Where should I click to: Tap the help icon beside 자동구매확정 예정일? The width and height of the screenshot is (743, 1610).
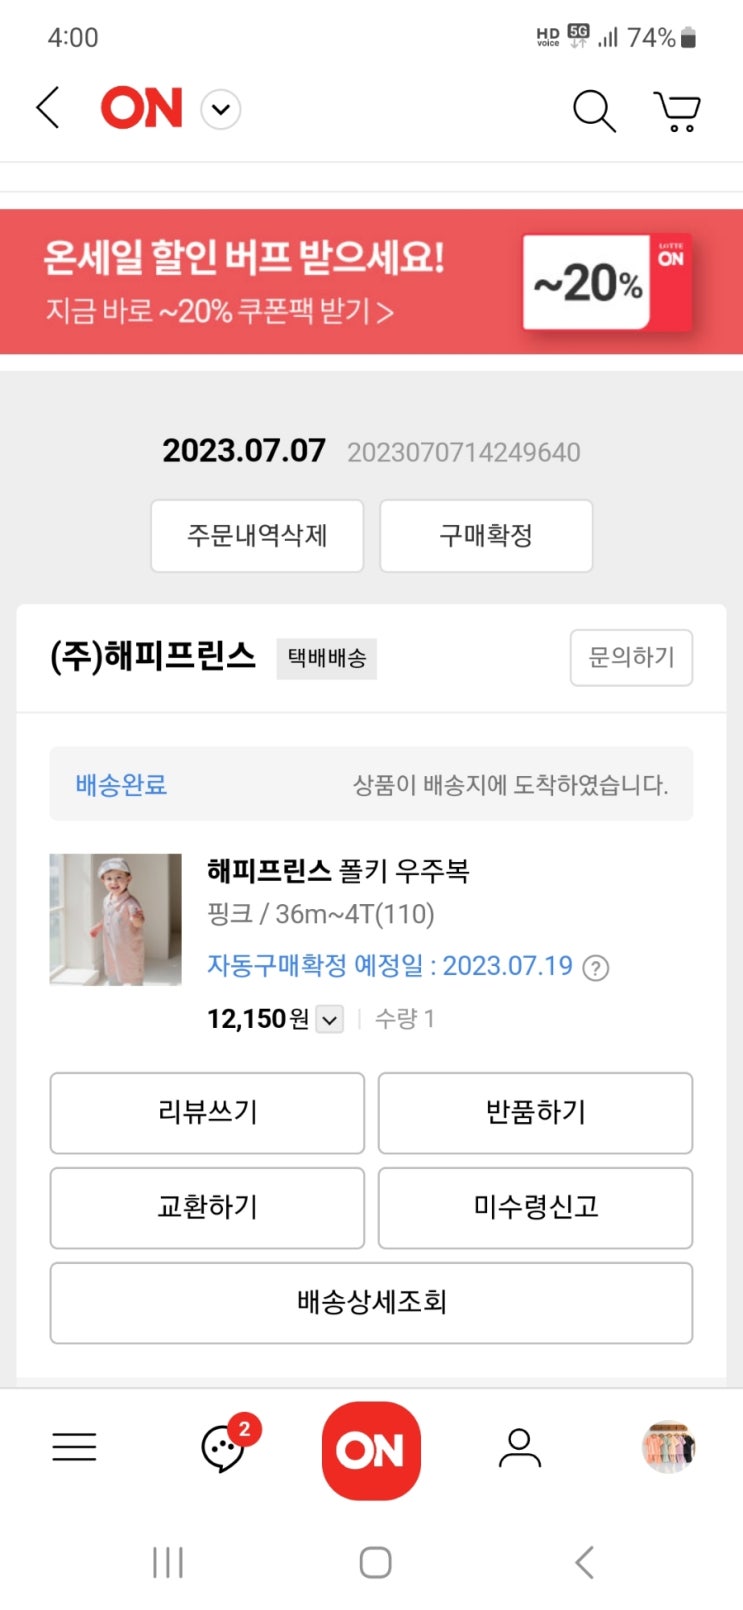click(596, 968)
